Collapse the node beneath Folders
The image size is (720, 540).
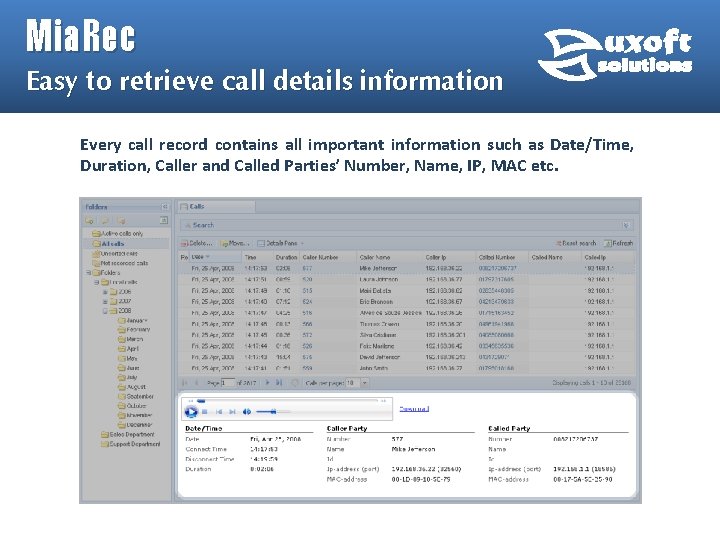tap(96, 282)
